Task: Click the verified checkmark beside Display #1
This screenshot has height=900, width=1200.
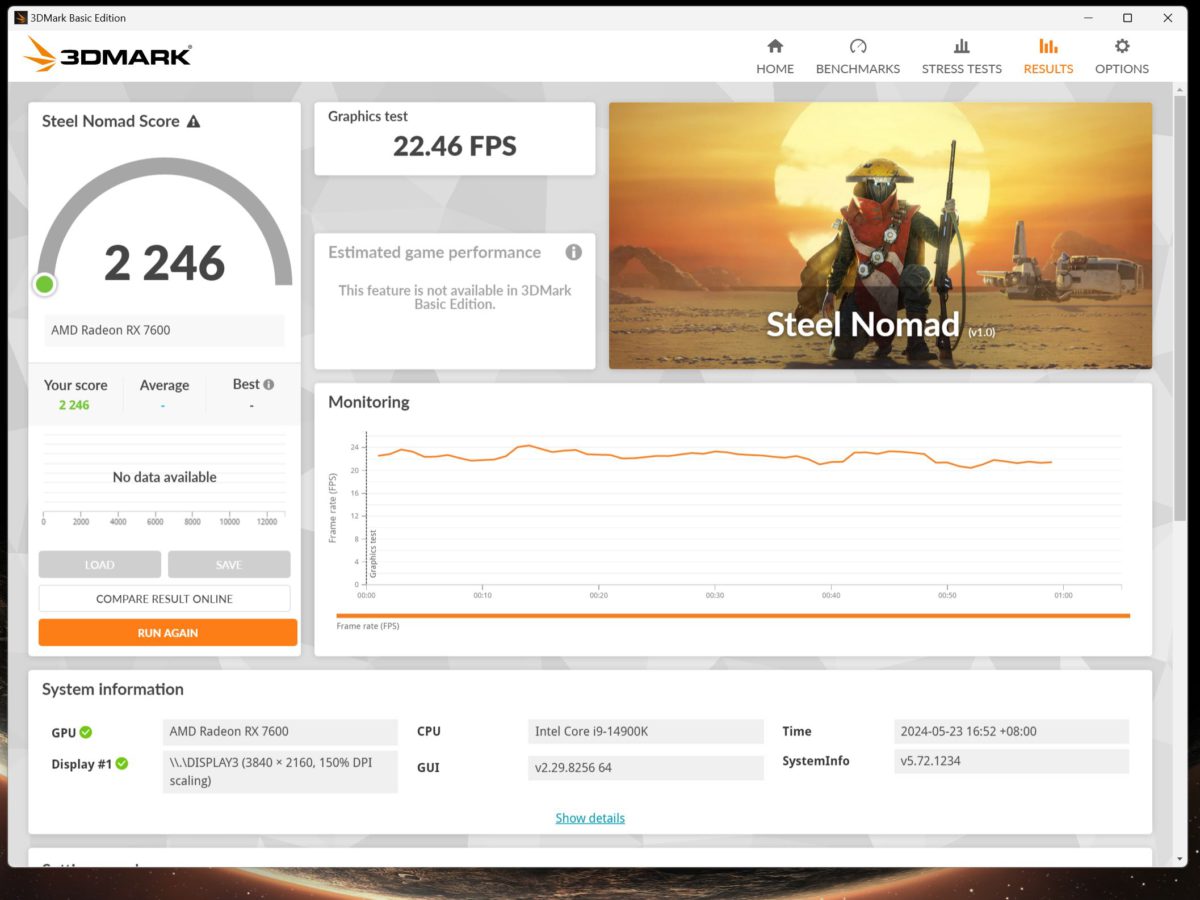Action: click(122, 763)
